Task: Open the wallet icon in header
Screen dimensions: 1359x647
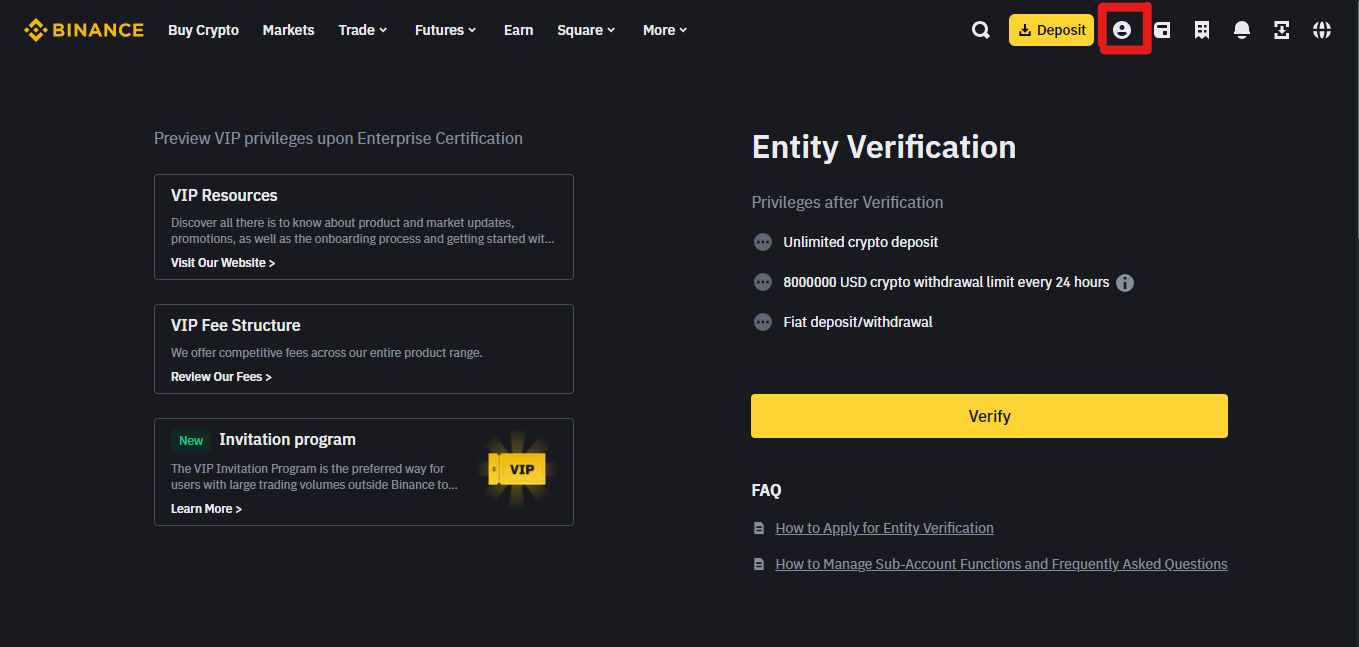Action: coord(1162,30)
